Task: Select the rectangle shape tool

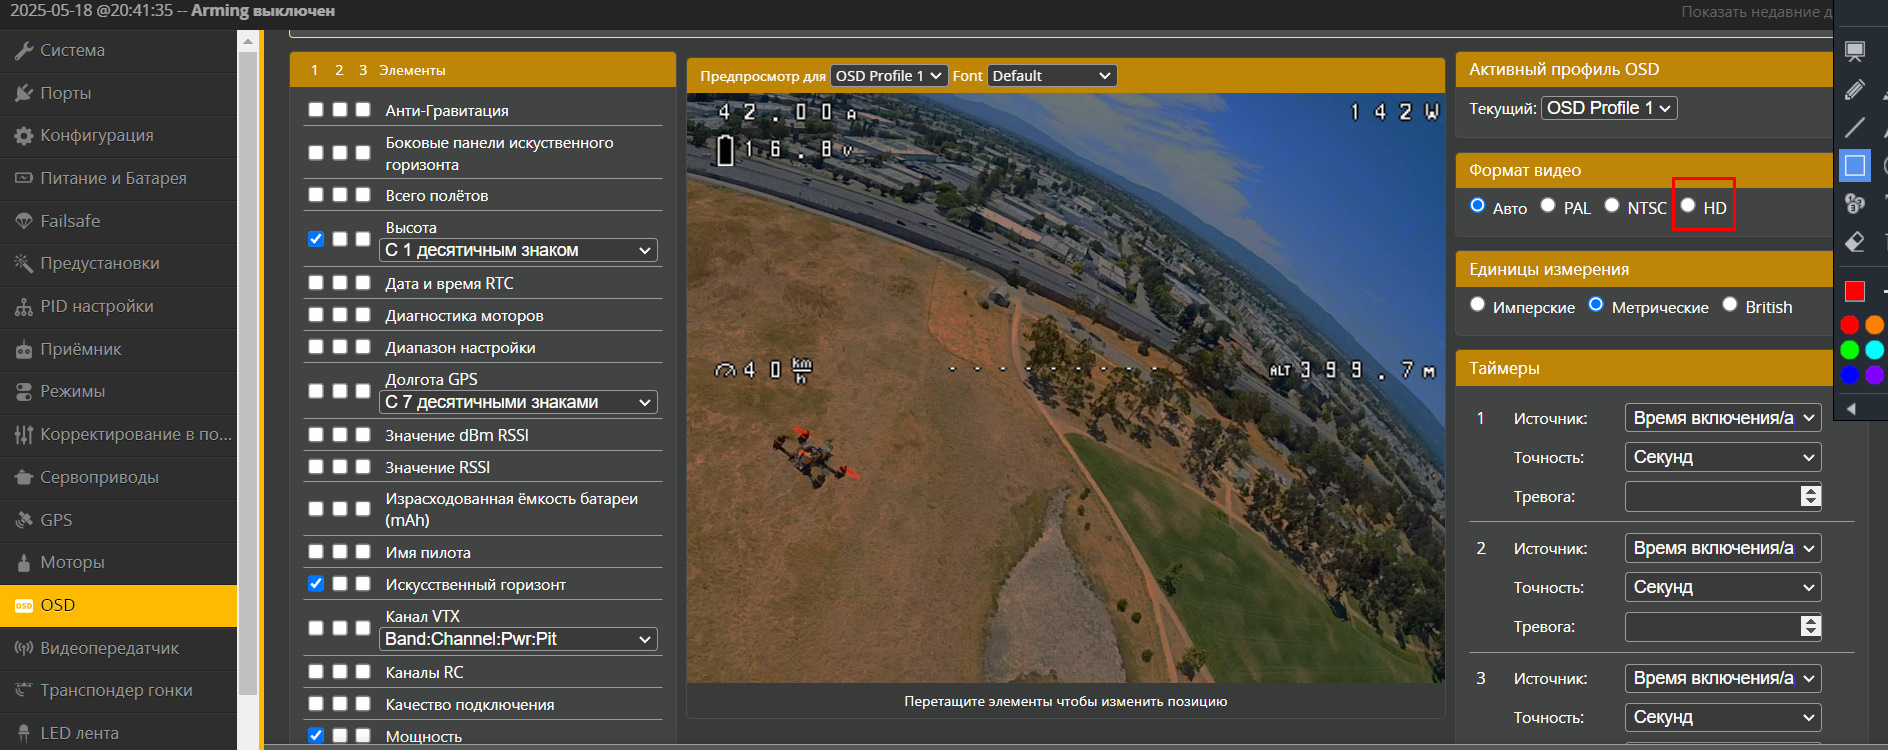Action: 1854,166
